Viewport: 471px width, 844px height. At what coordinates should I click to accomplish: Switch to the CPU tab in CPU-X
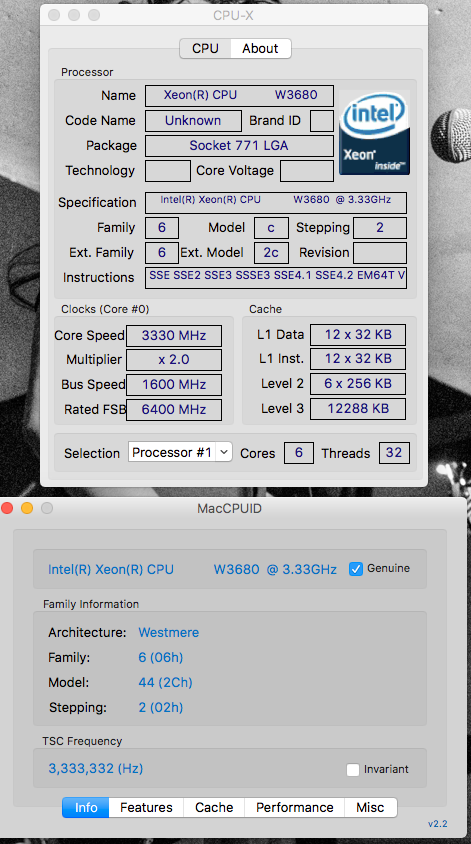[205, 48]
